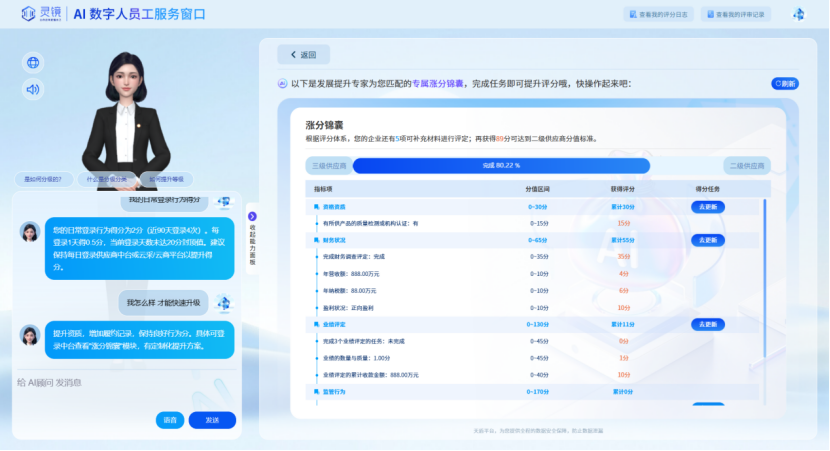The height and width of the screenshot is (451, 830).
Task: Open the user avatar icon top right
Action: pos(798,14)
